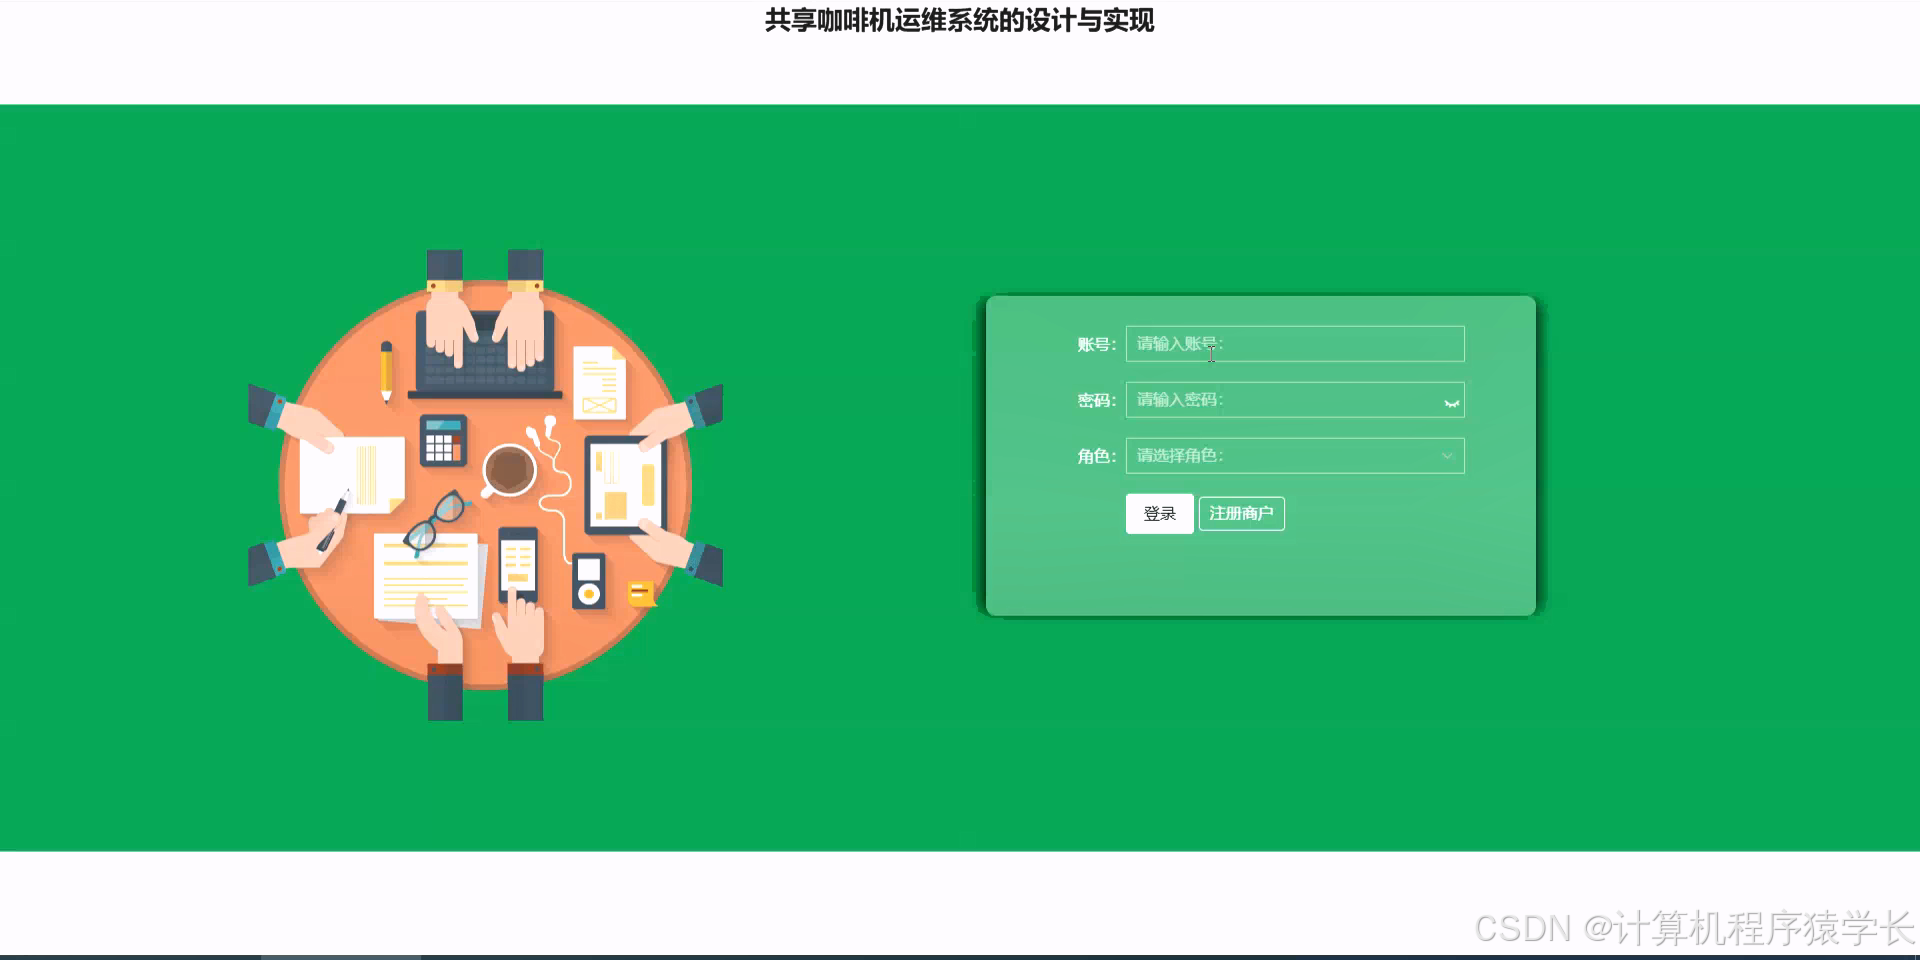
Task: Toggle password visibility eye icon
Action: coord(1451,403)
